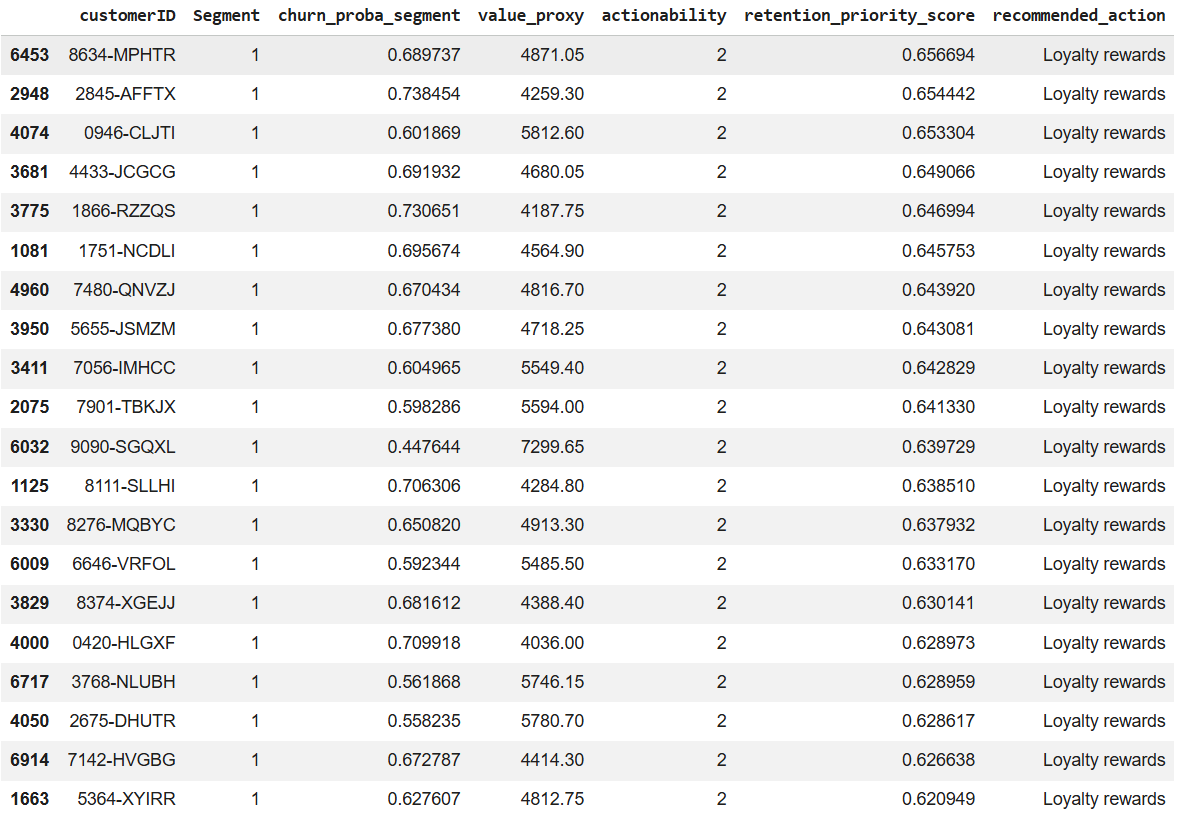1180x823 pixels.
Task: Select row index 6032
Action: pos(28,446)
